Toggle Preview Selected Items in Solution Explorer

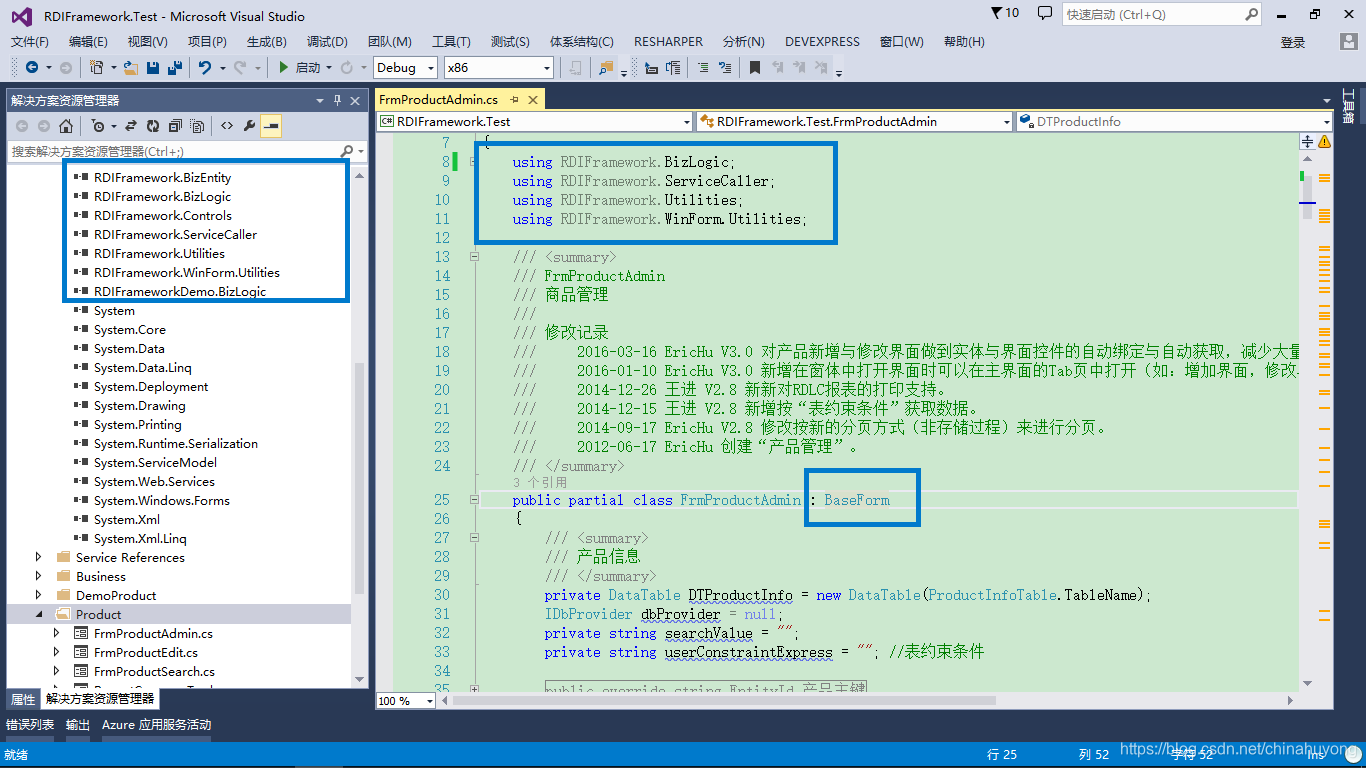pyautogui.click(x=271, y=126)
